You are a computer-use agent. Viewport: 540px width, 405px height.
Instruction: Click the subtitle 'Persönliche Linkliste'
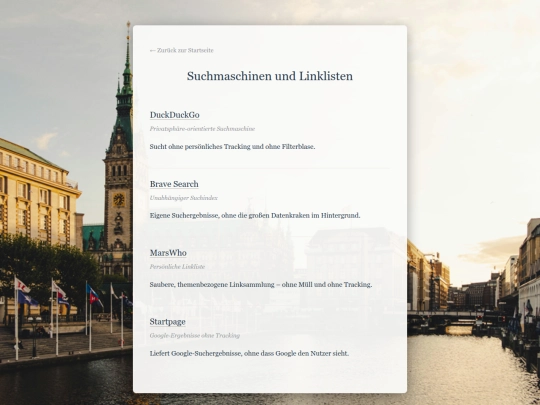[x=177, y=267]
